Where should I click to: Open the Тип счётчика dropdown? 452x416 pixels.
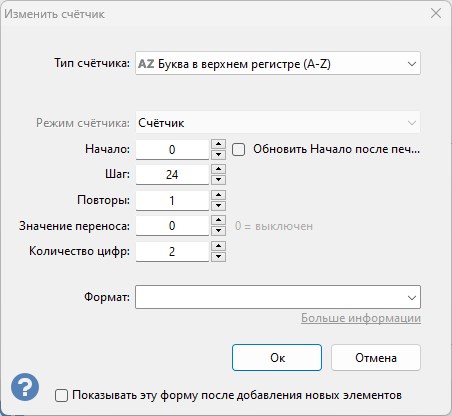[278, 63]
